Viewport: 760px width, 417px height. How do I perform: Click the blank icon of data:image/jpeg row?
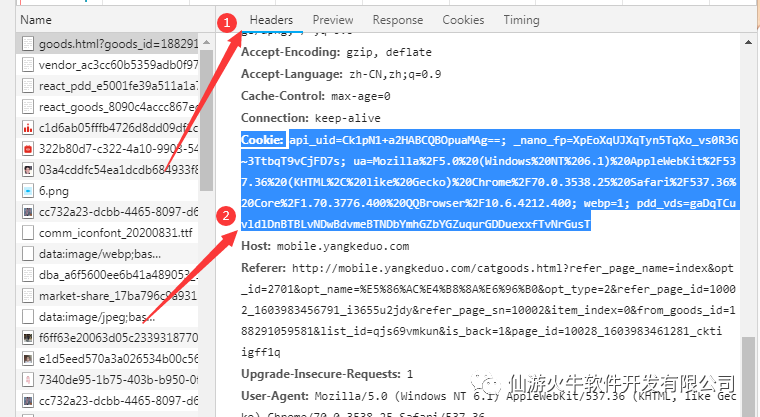click(x=28, y=317)
